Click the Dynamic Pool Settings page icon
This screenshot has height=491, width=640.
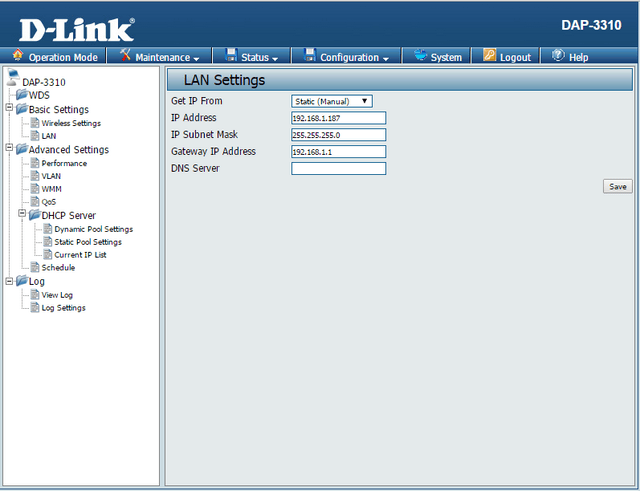click(48, 229)
